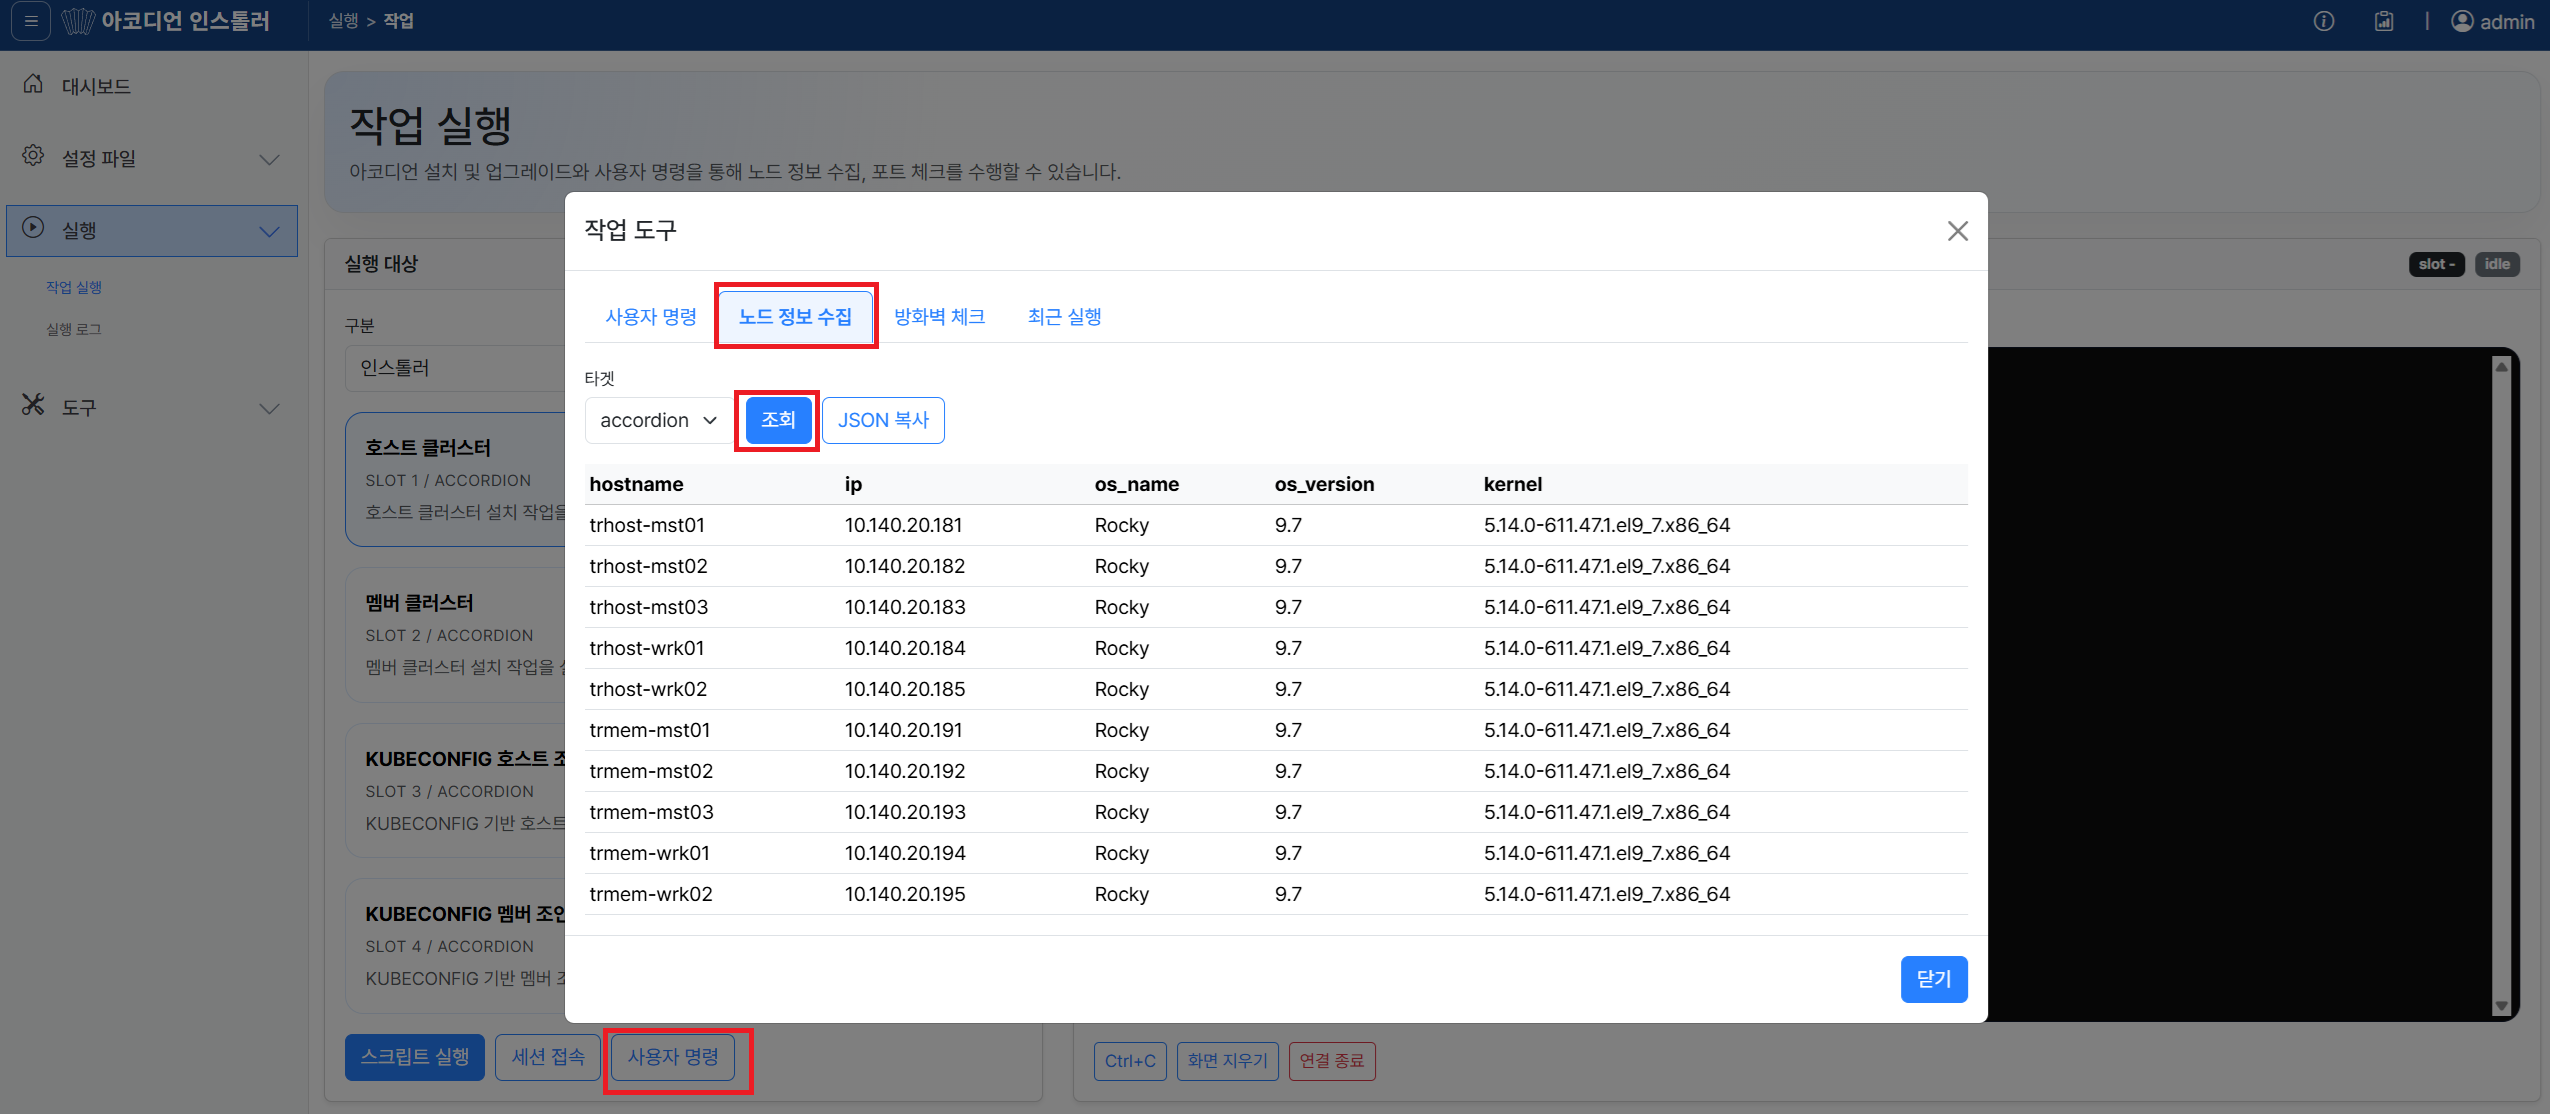Viewport: 2550px width, 1114px height.
Task: Click the trhost-mst01 hostname cell
Action: [647, 526]
